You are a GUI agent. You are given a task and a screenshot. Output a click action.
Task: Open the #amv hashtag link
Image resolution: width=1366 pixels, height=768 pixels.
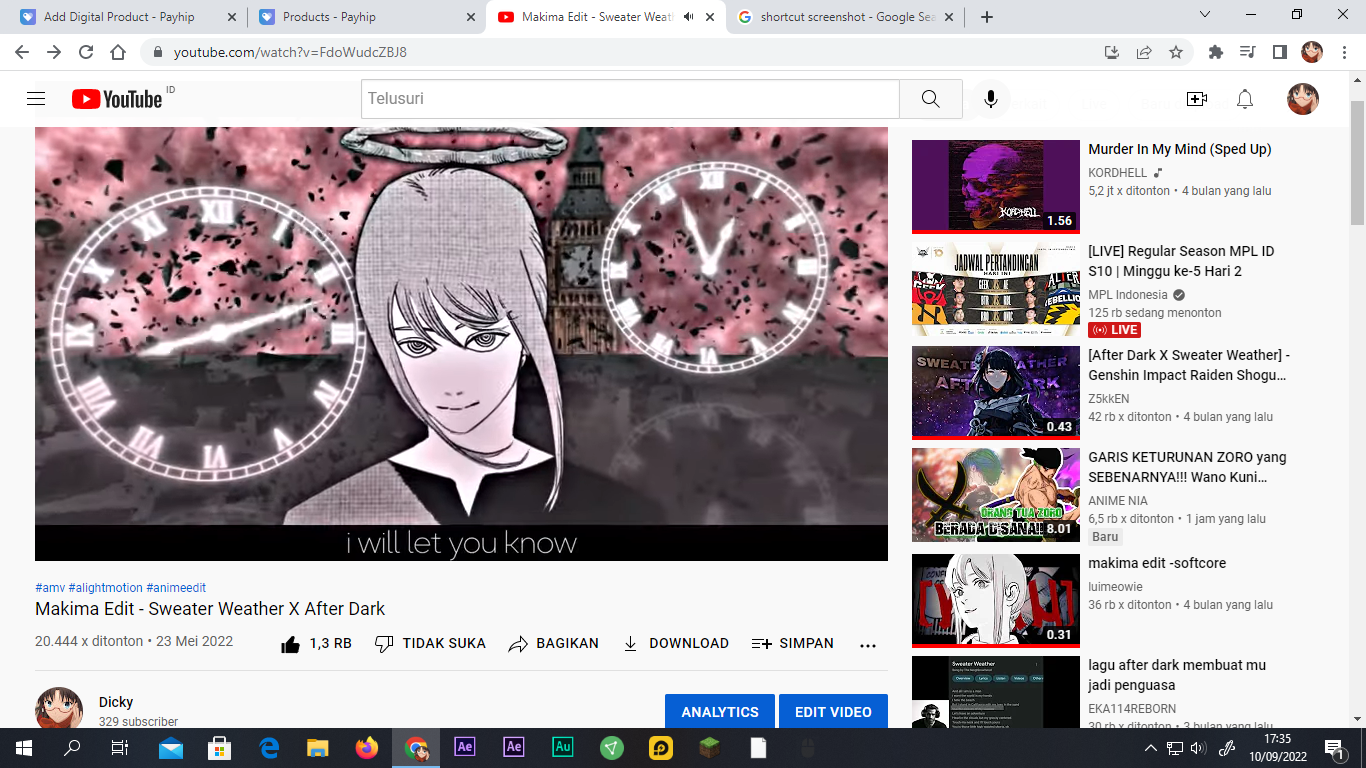(50, 588)
